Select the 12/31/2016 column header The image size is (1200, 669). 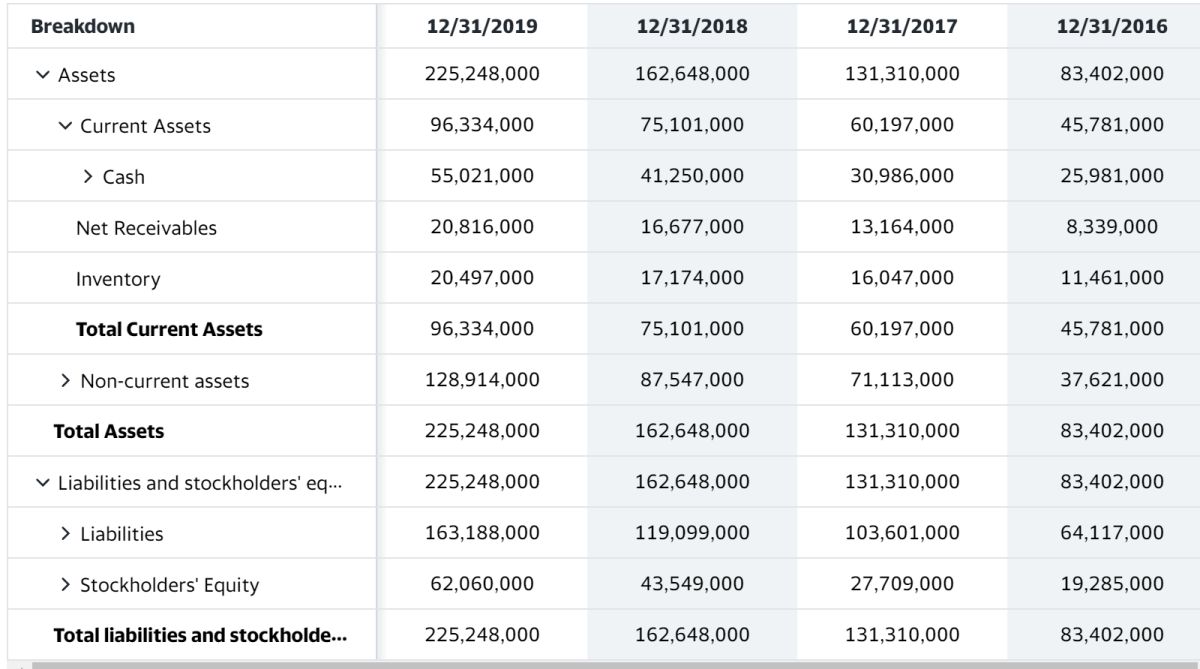(x=1112, y=27)
